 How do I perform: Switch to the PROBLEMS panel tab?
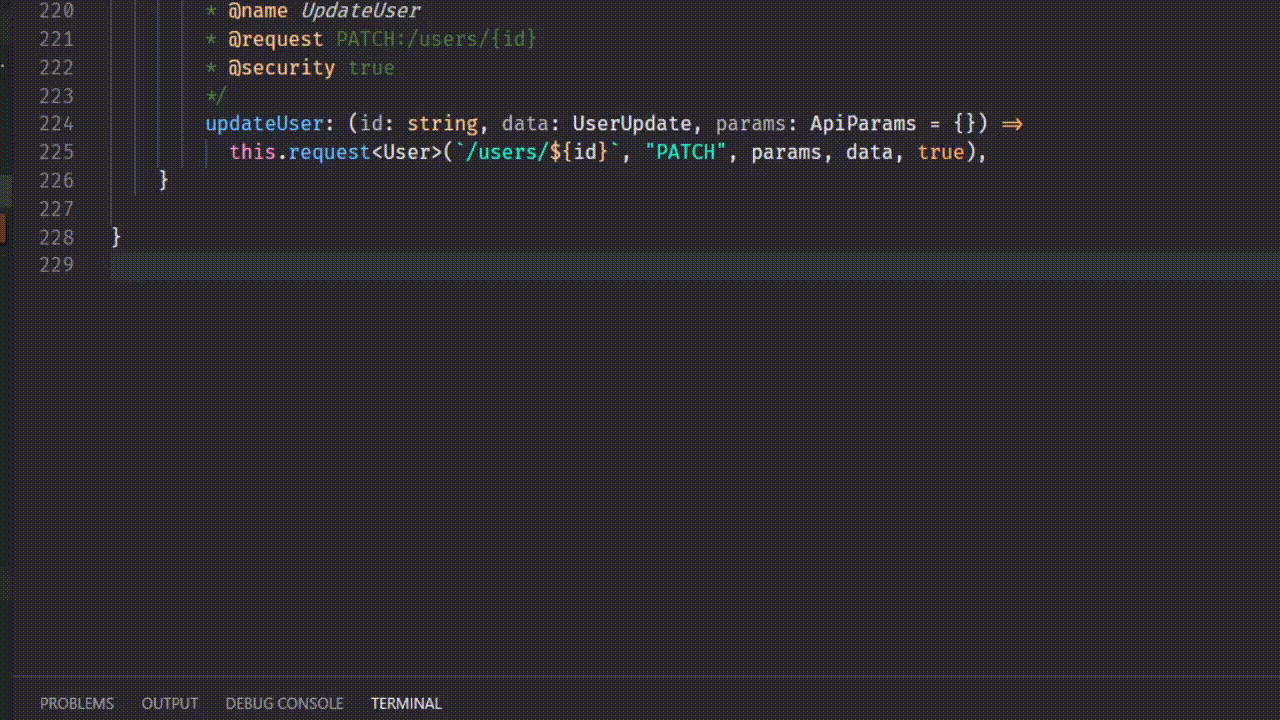77,703
